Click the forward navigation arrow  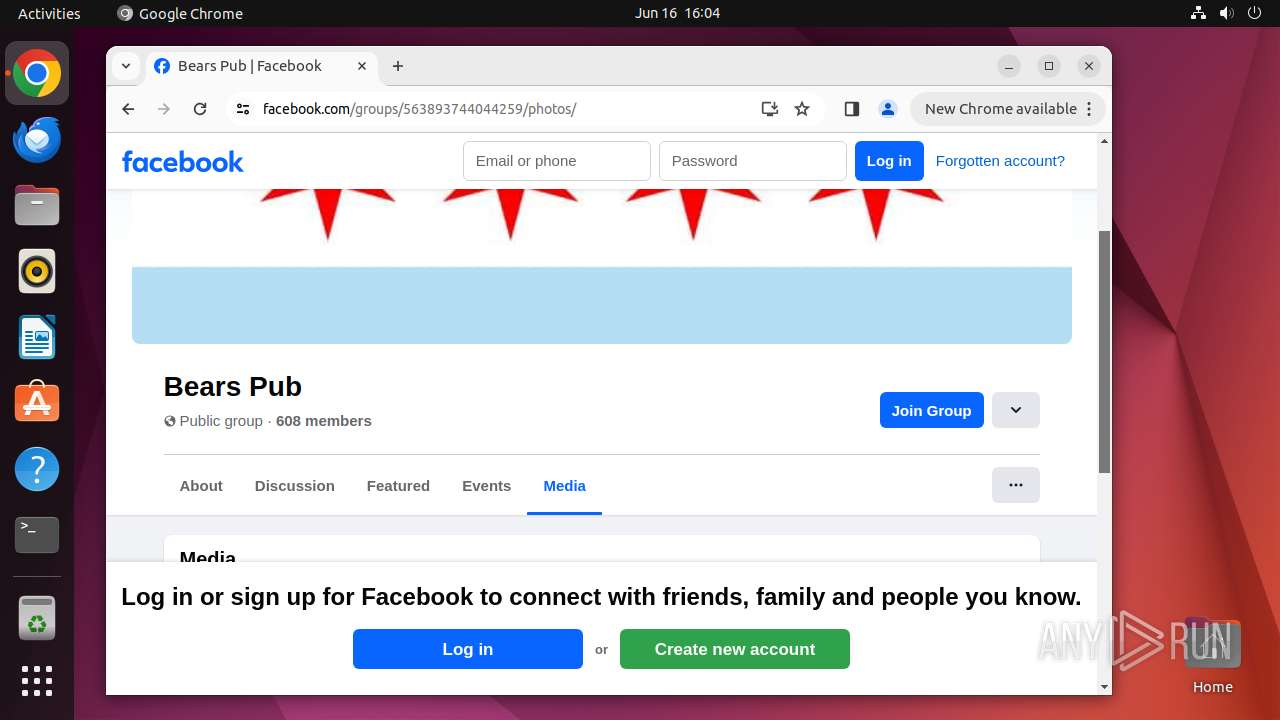pyautogui.click(x=164, y=109)
